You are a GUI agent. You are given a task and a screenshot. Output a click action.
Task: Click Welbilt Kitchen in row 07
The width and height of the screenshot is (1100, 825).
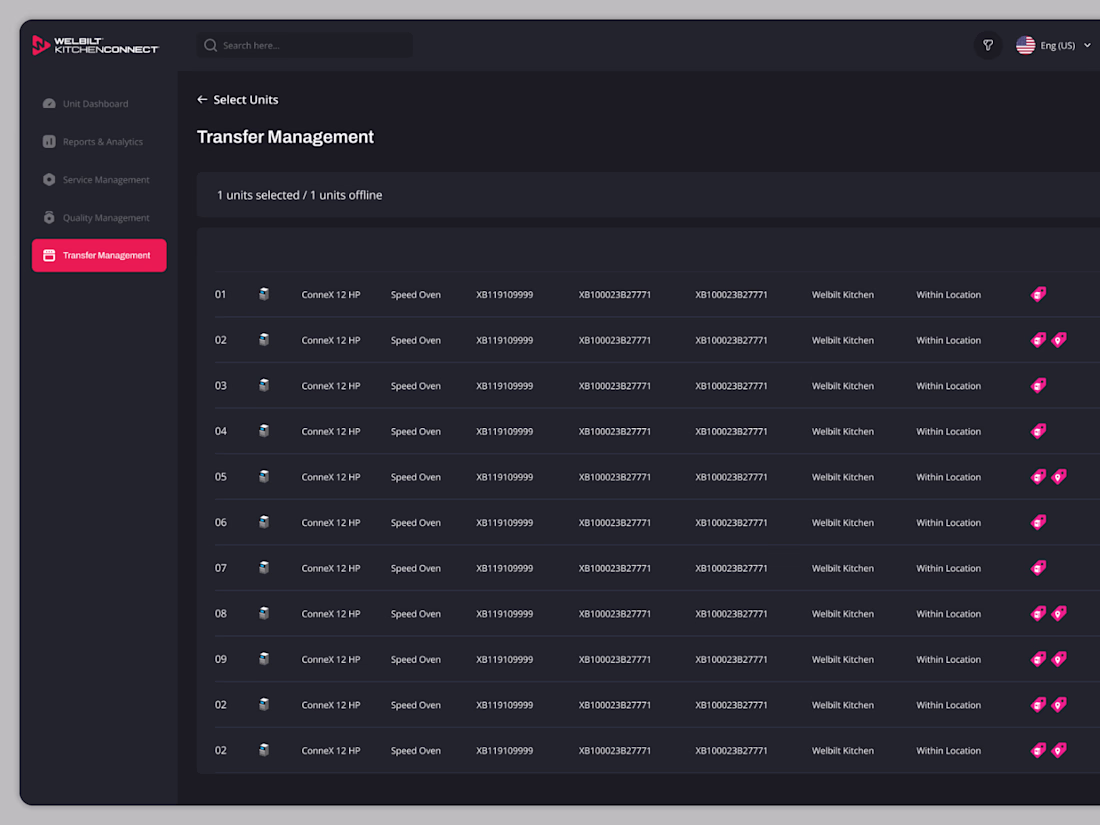843,568
